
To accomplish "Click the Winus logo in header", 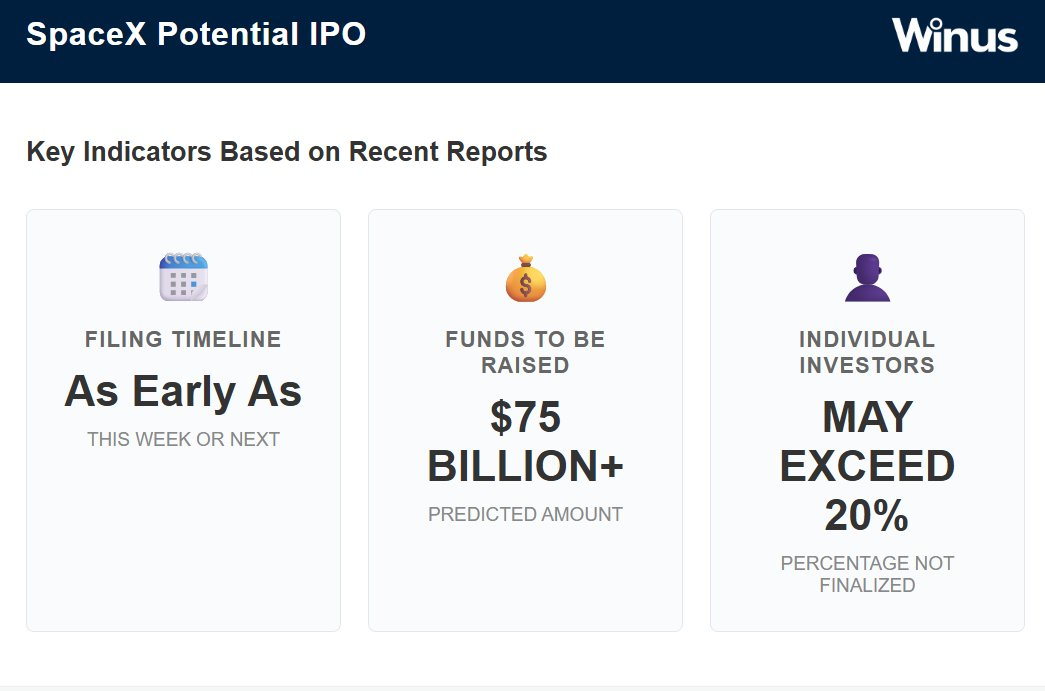I will tap(954, 36).
